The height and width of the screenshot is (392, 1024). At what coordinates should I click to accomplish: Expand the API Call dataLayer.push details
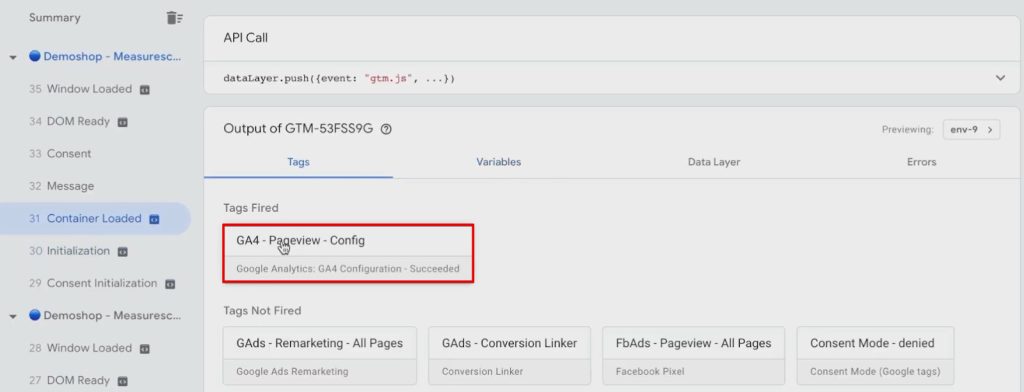pos(1000,78)
